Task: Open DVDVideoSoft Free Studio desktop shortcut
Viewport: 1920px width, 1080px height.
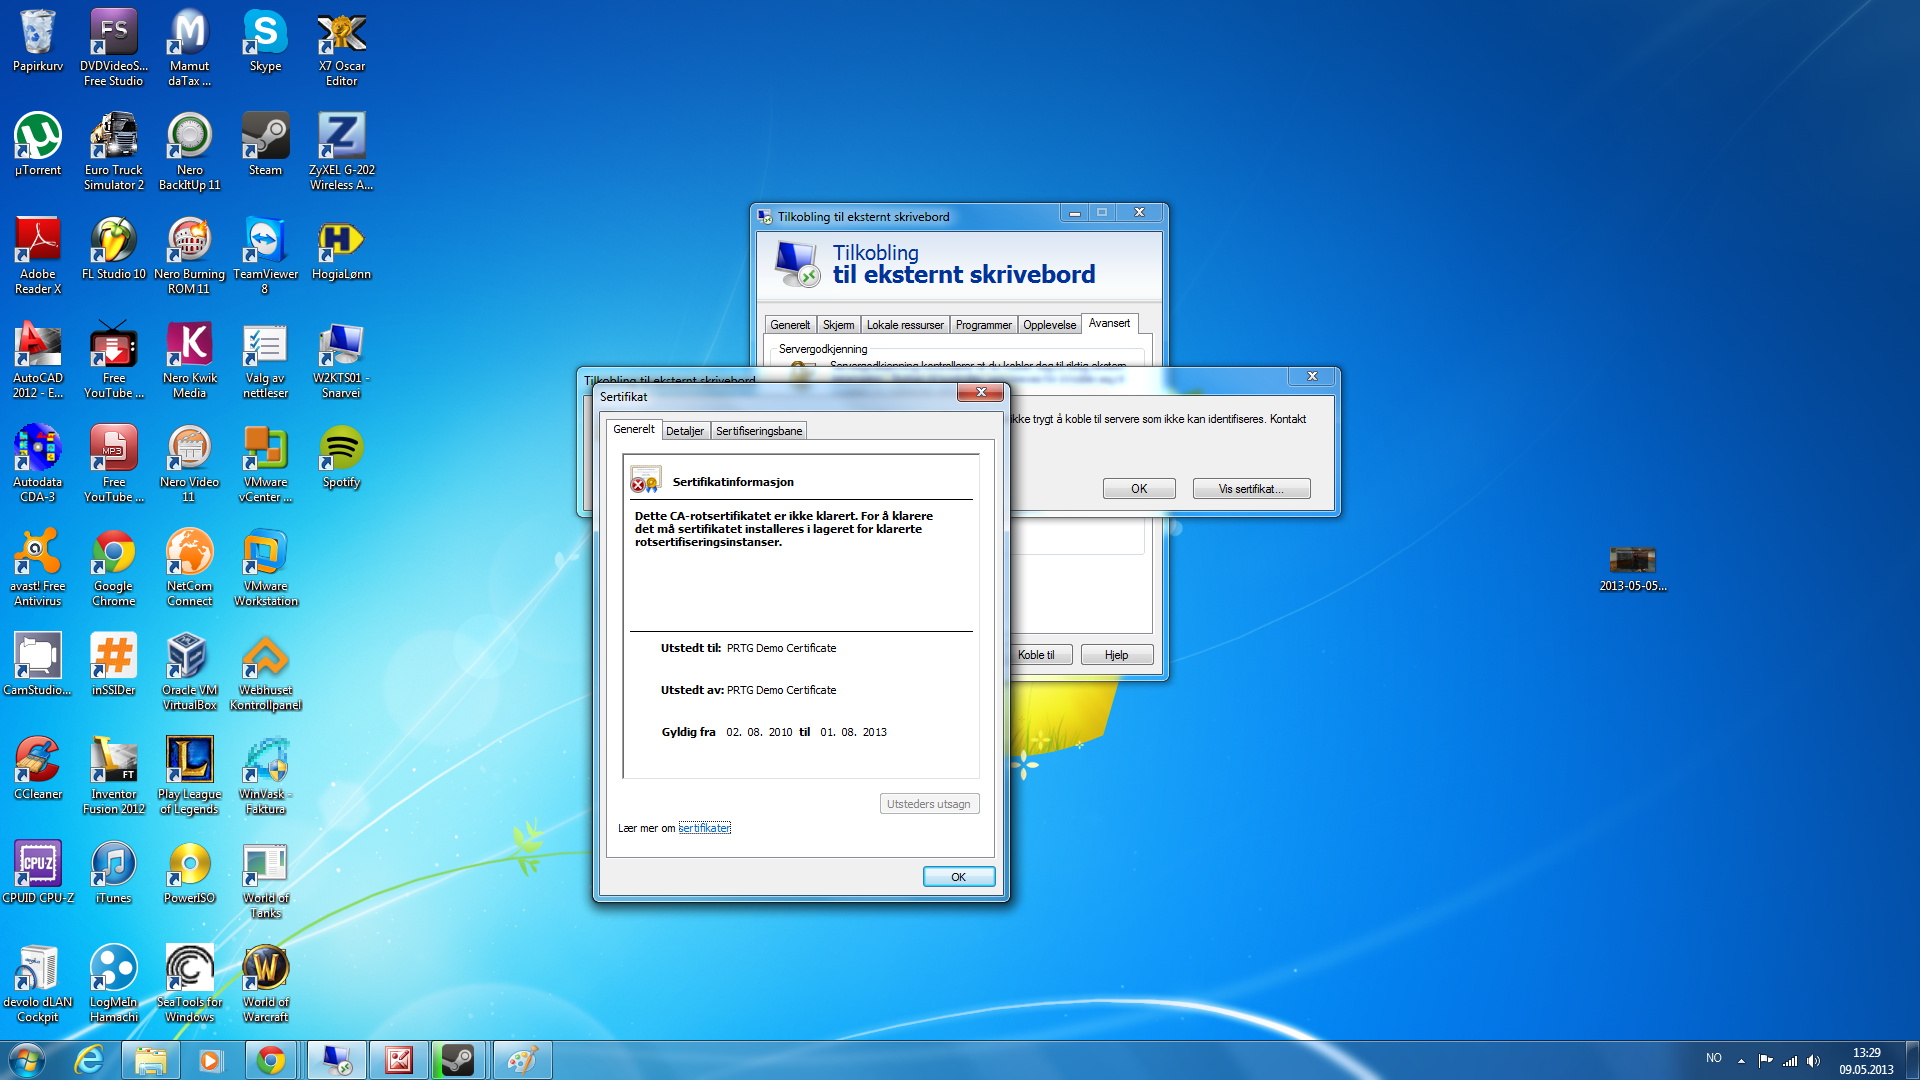Action: click(114, 47)
